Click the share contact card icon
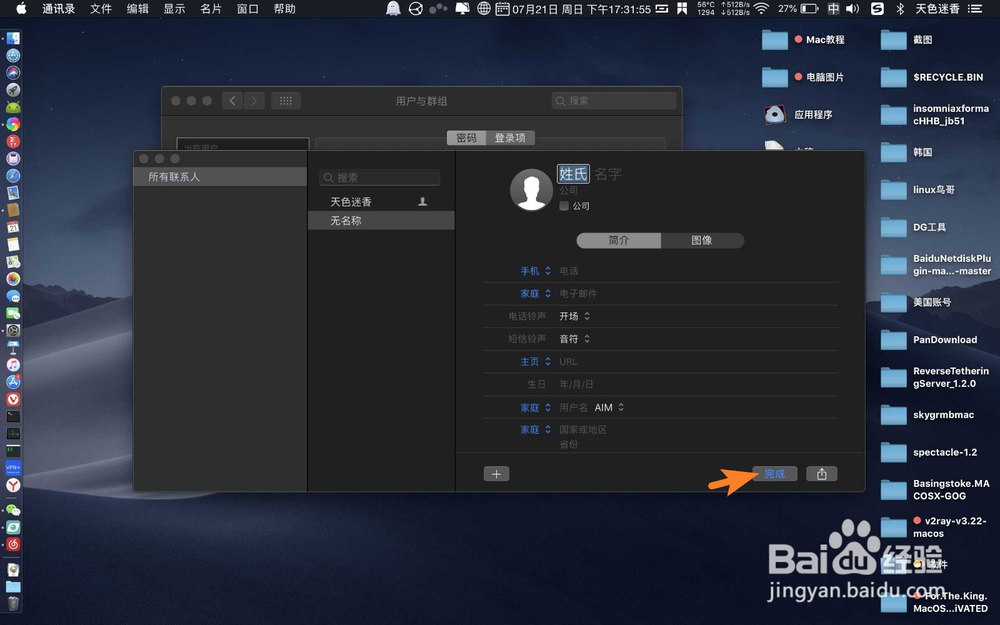Viewport: 1000px width, 625px height. pos(821,474)
